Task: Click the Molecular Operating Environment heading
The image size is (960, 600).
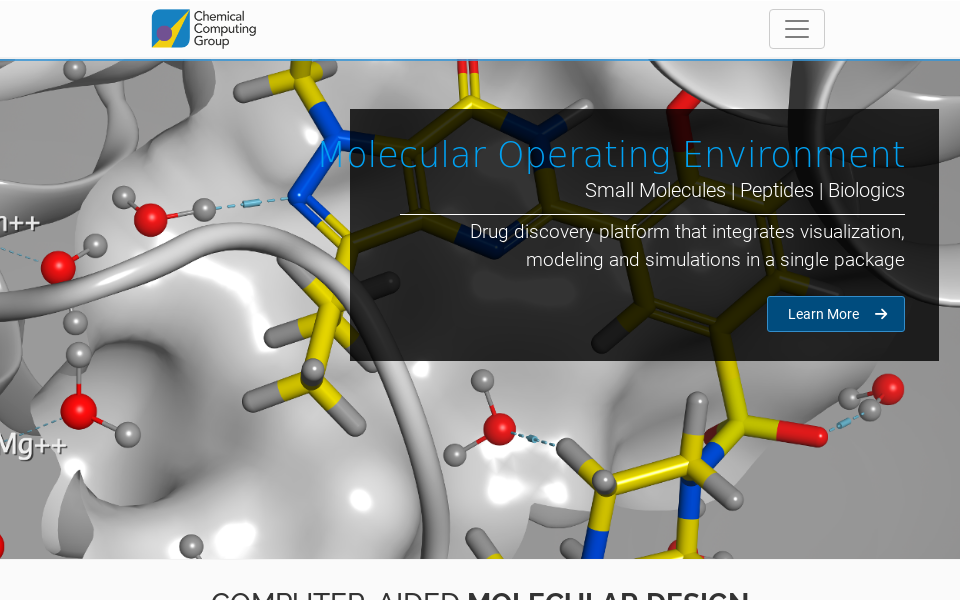Action: pyautogui.click(x=612, y=155)
